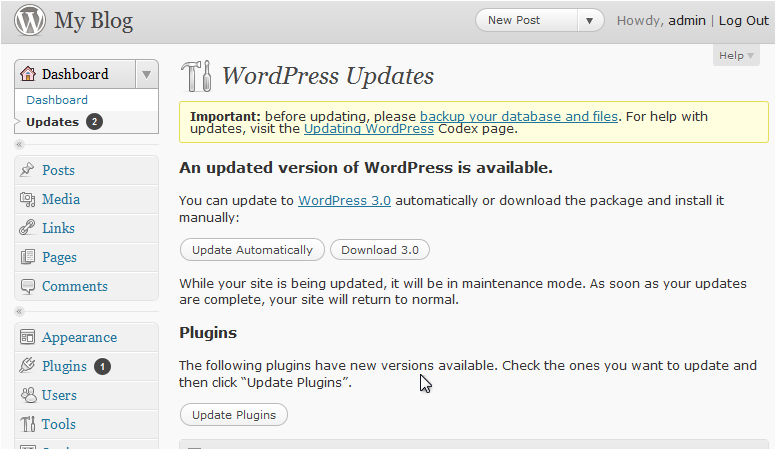The height and width of the screenshot is (450, 776).
Task: Click the admin profile link
Action: pyautogui.click(x=687, y=20)
